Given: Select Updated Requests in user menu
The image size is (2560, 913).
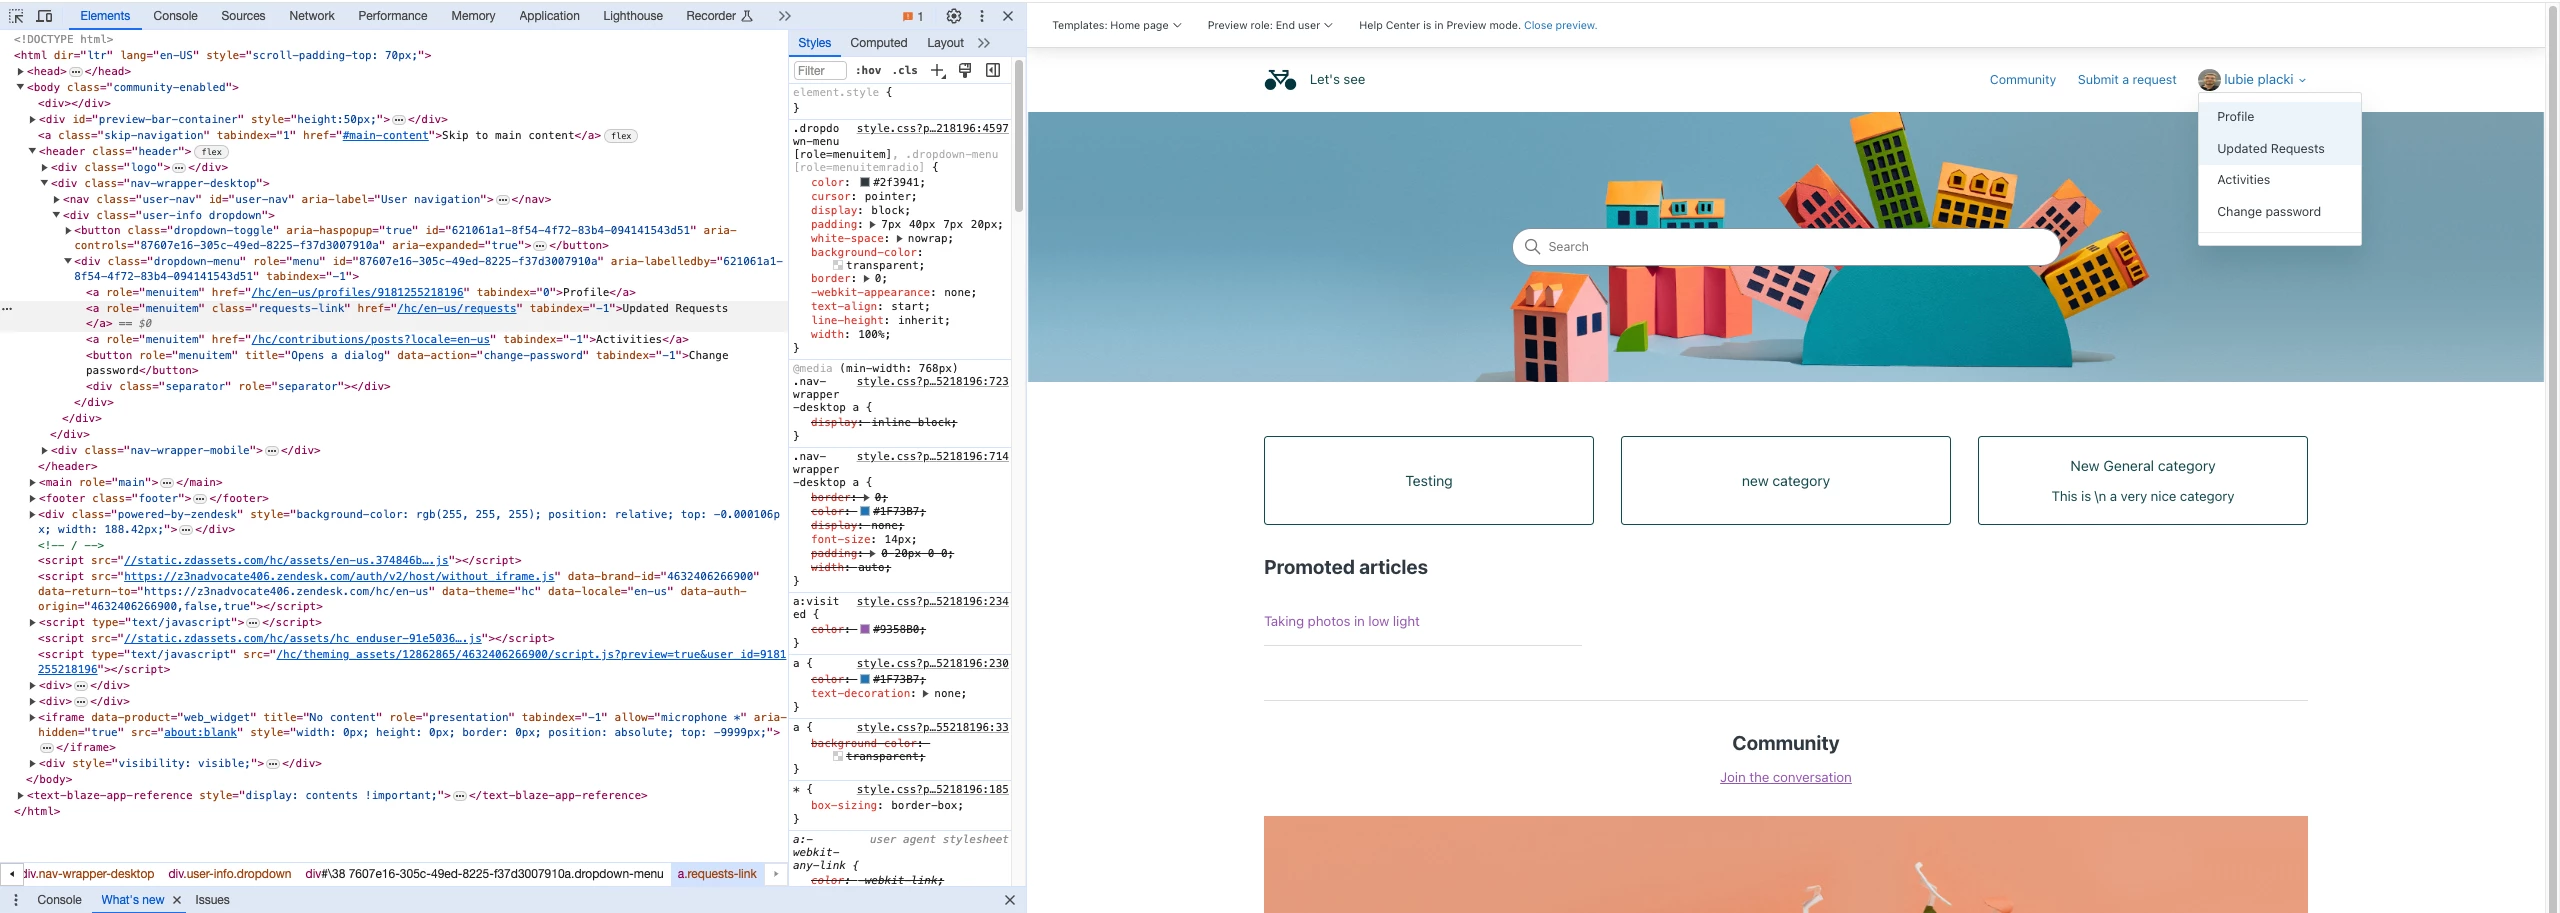Looking at the screenshot, I should [2280, 149].
